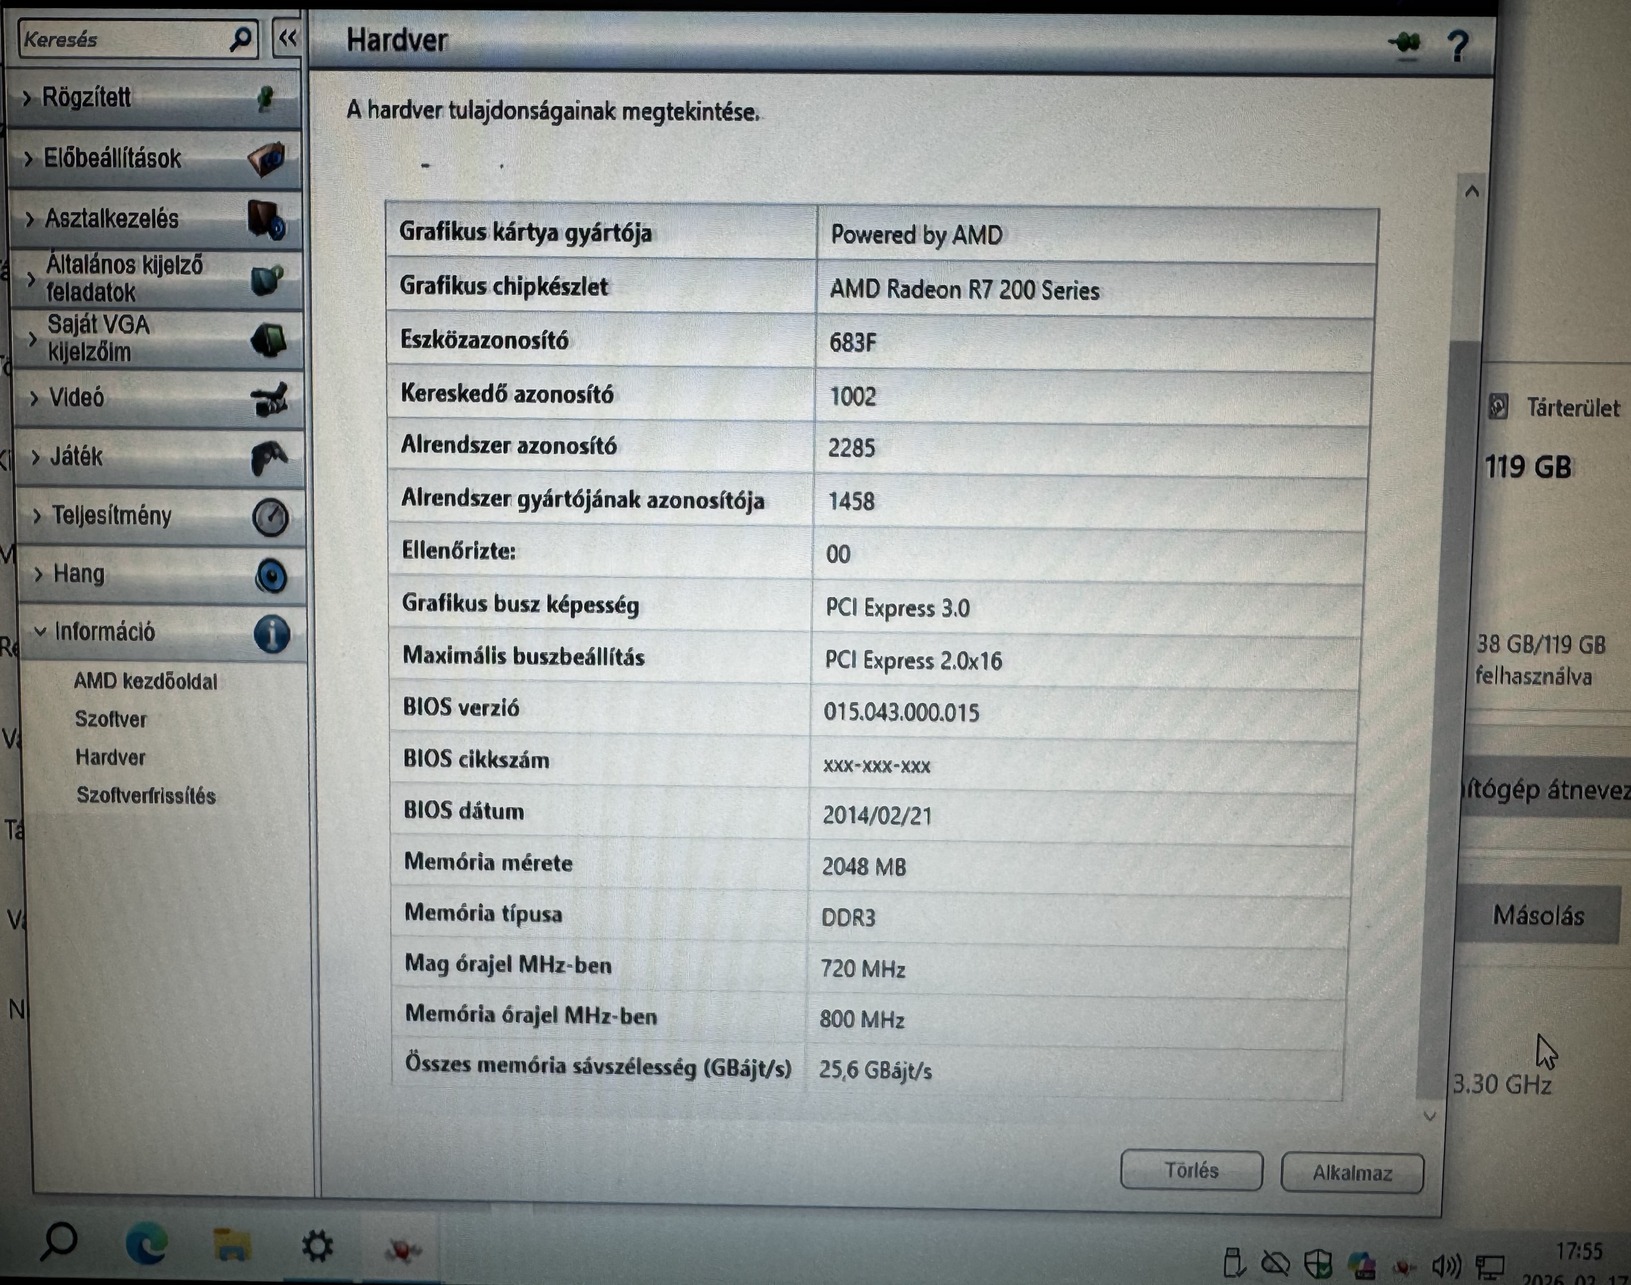The height and width of the screenshot is (1285, 1631).
Task: Open Settings gear in the taskbar
Action: pos(318,1246)
